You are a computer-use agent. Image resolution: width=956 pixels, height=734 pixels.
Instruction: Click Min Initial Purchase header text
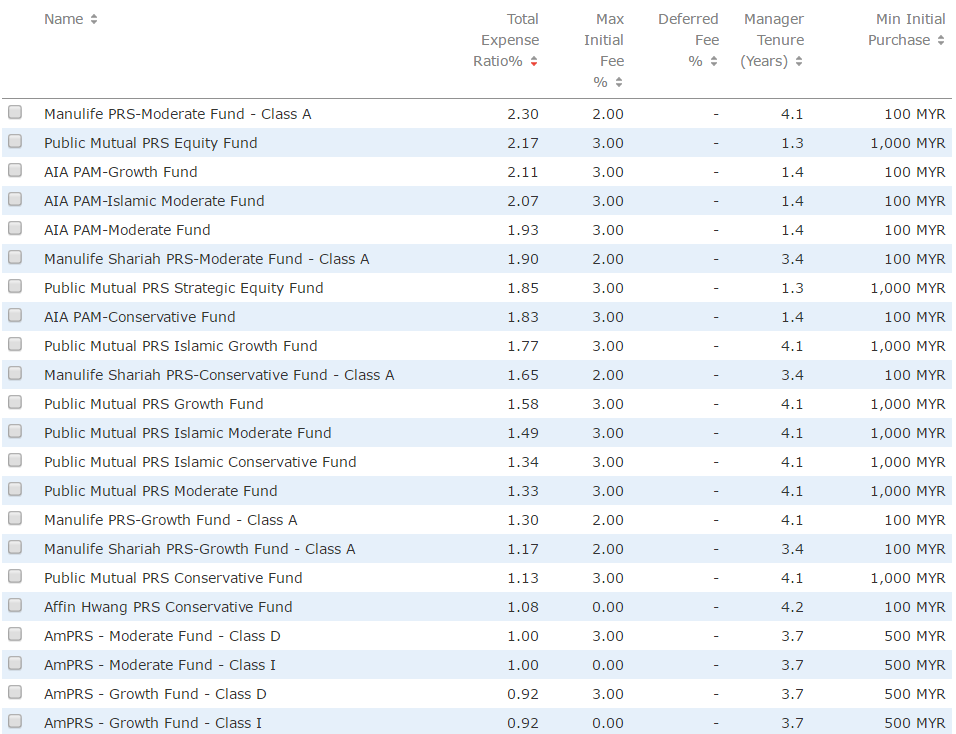[x=907, y=30]
